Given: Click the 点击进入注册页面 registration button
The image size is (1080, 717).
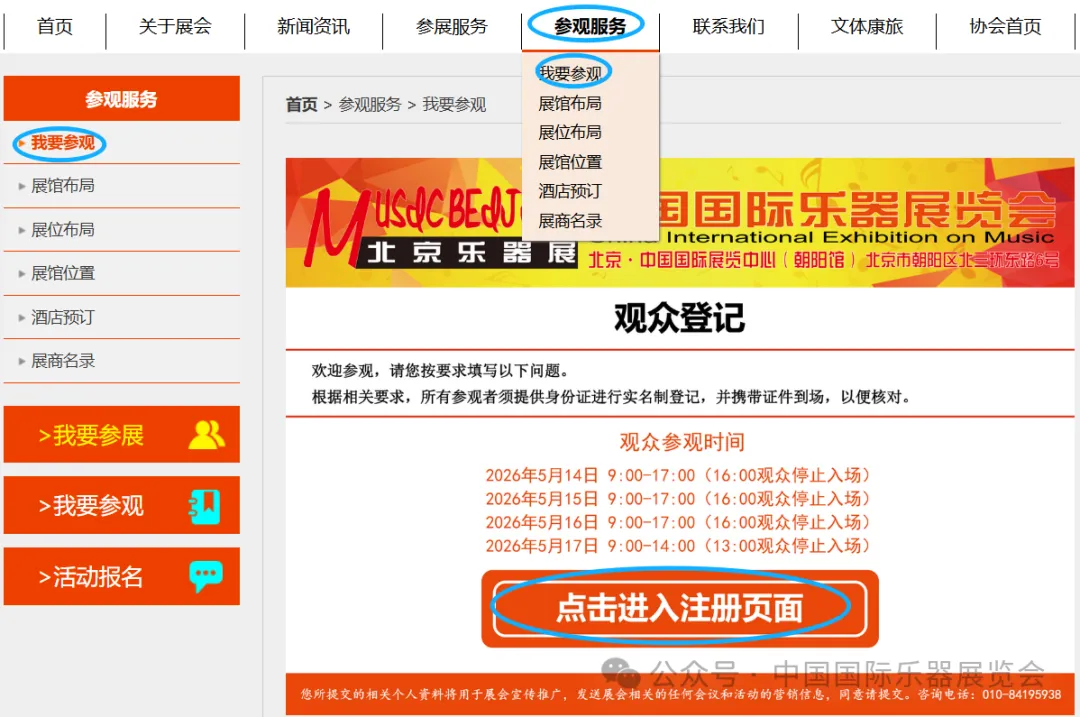Looking at the screenshot, I should coord(680,609).
